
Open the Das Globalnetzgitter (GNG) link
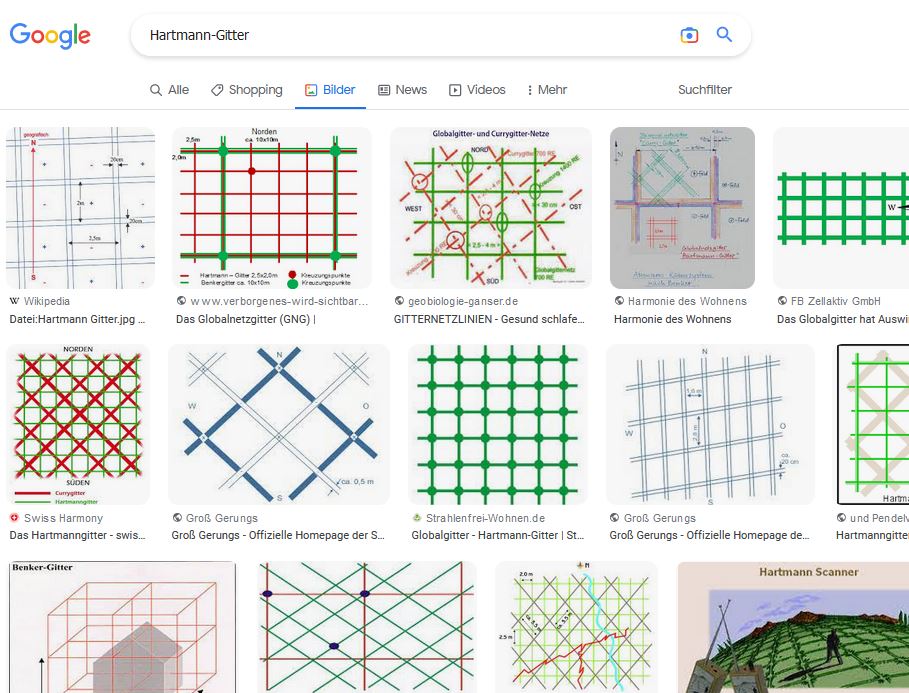[x=246, y=319]
